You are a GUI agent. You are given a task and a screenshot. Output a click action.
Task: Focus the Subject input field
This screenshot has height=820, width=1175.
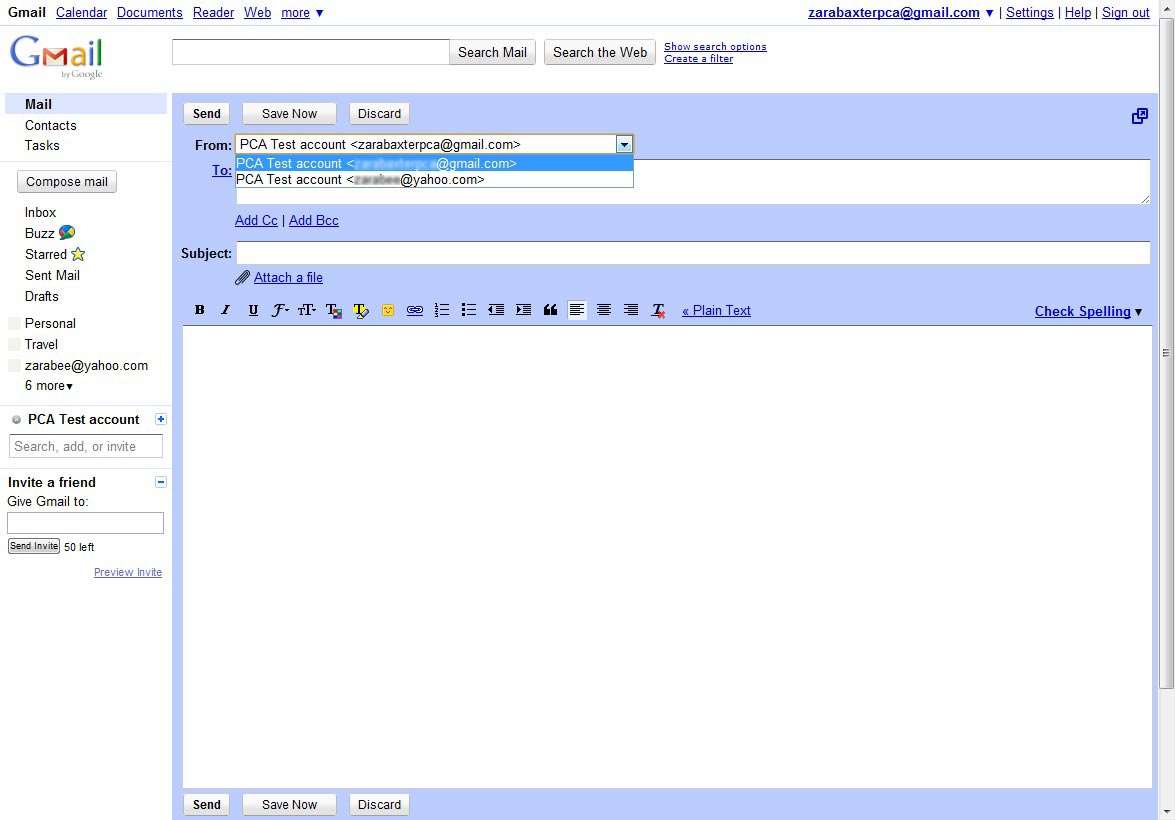(693, 253)
